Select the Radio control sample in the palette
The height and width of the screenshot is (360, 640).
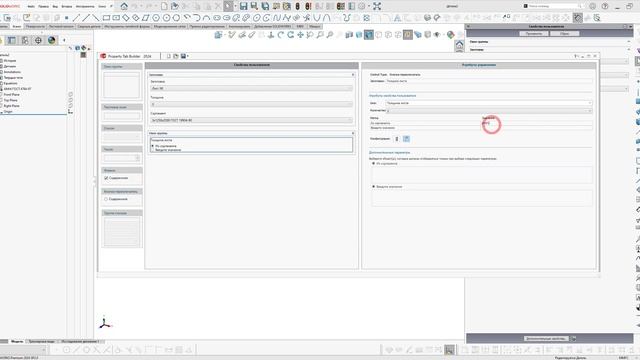[106, 199]
